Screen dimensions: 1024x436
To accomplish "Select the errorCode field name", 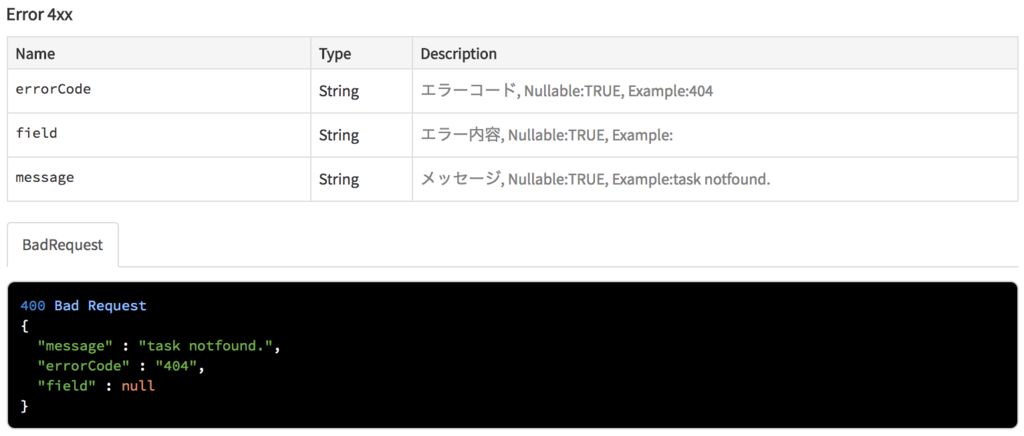I will pyautogui.click(x=53, y=89).
